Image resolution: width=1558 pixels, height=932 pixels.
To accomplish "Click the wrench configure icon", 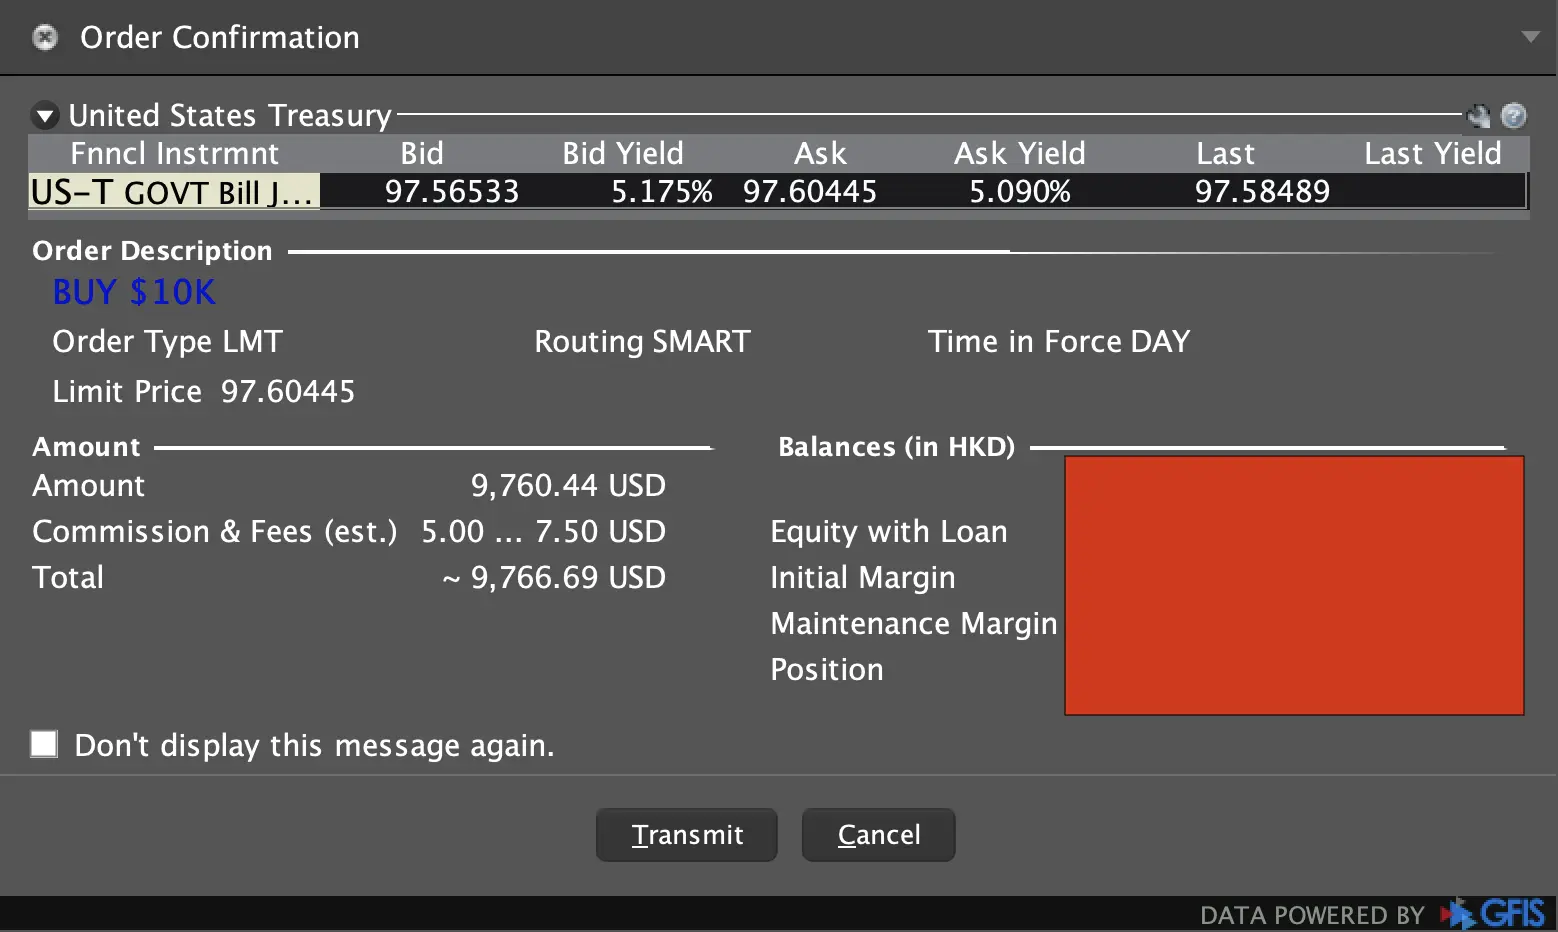I will [x=1478, y=116].
